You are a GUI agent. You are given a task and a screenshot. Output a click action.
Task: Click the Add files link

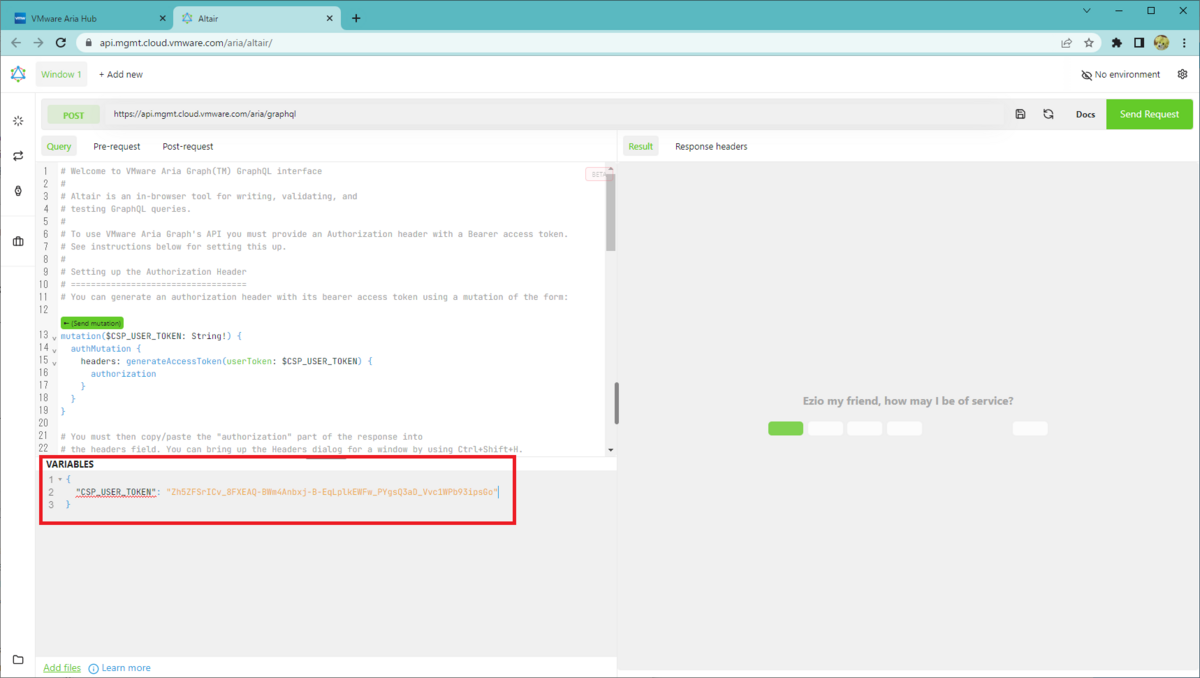[62, 668]
